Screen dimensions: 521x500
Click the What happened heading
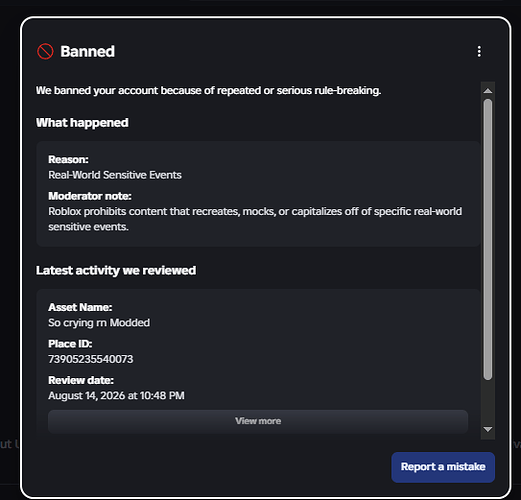tap(82, 123)
